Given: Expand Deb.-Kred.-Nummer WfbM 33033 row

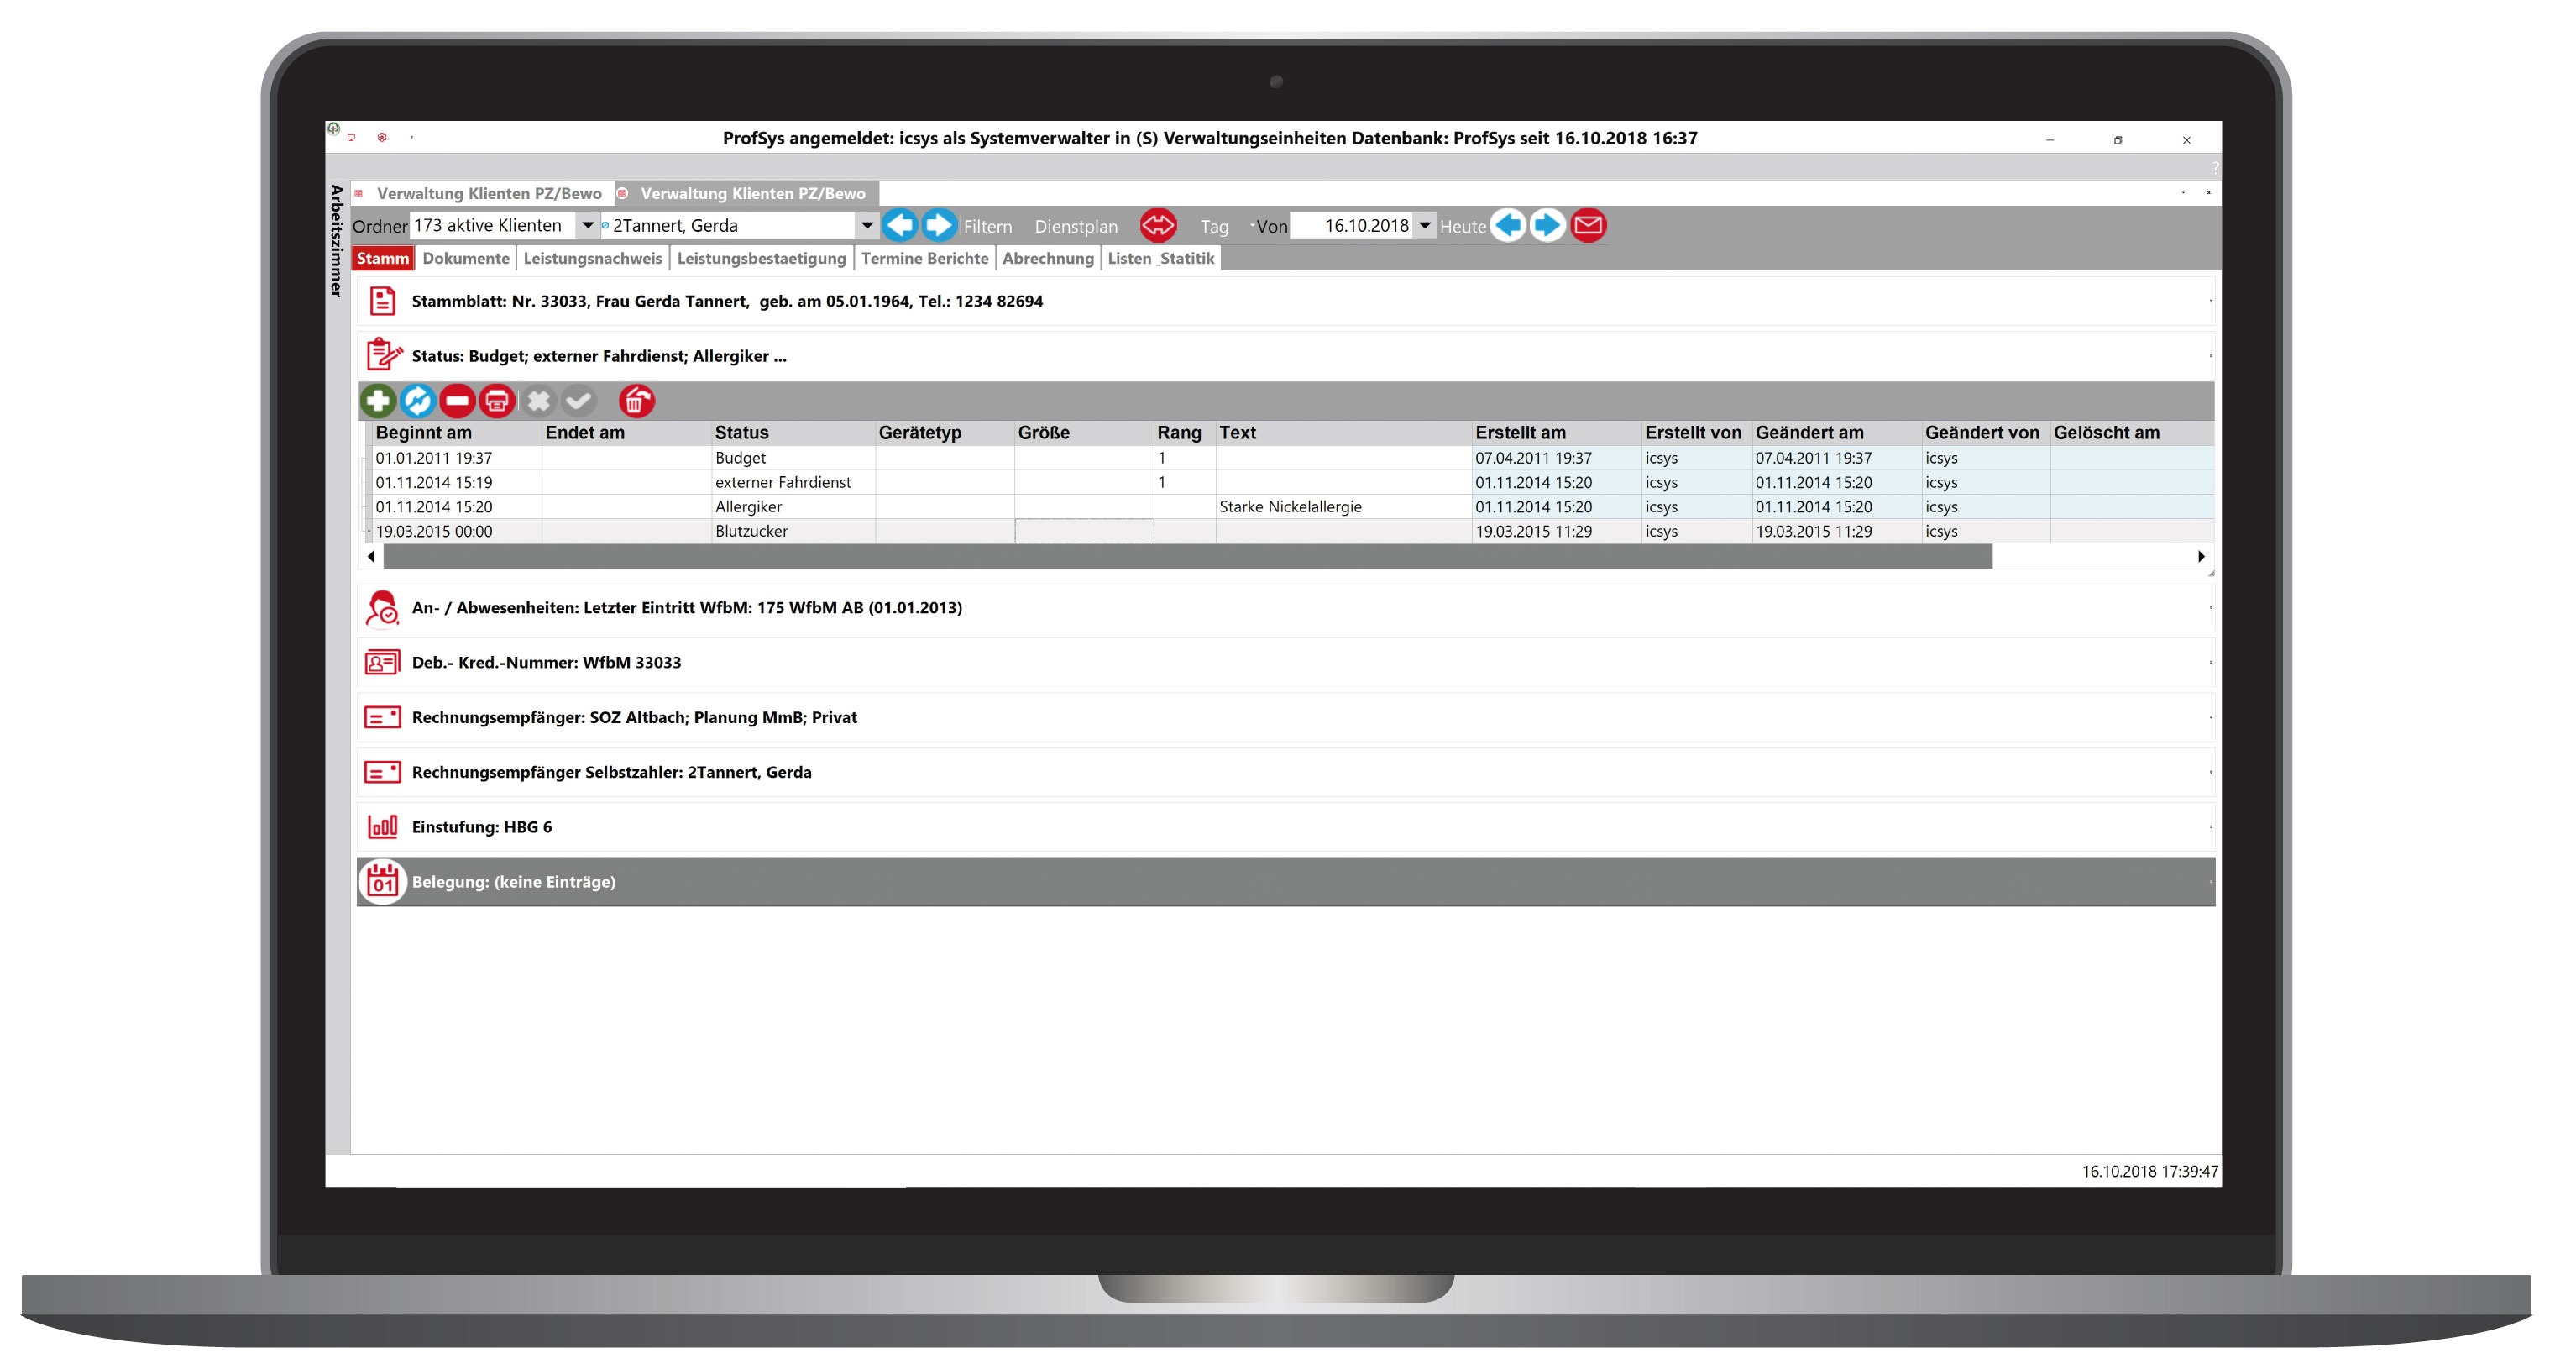Looking at the screenshot, I should 1286,663.
